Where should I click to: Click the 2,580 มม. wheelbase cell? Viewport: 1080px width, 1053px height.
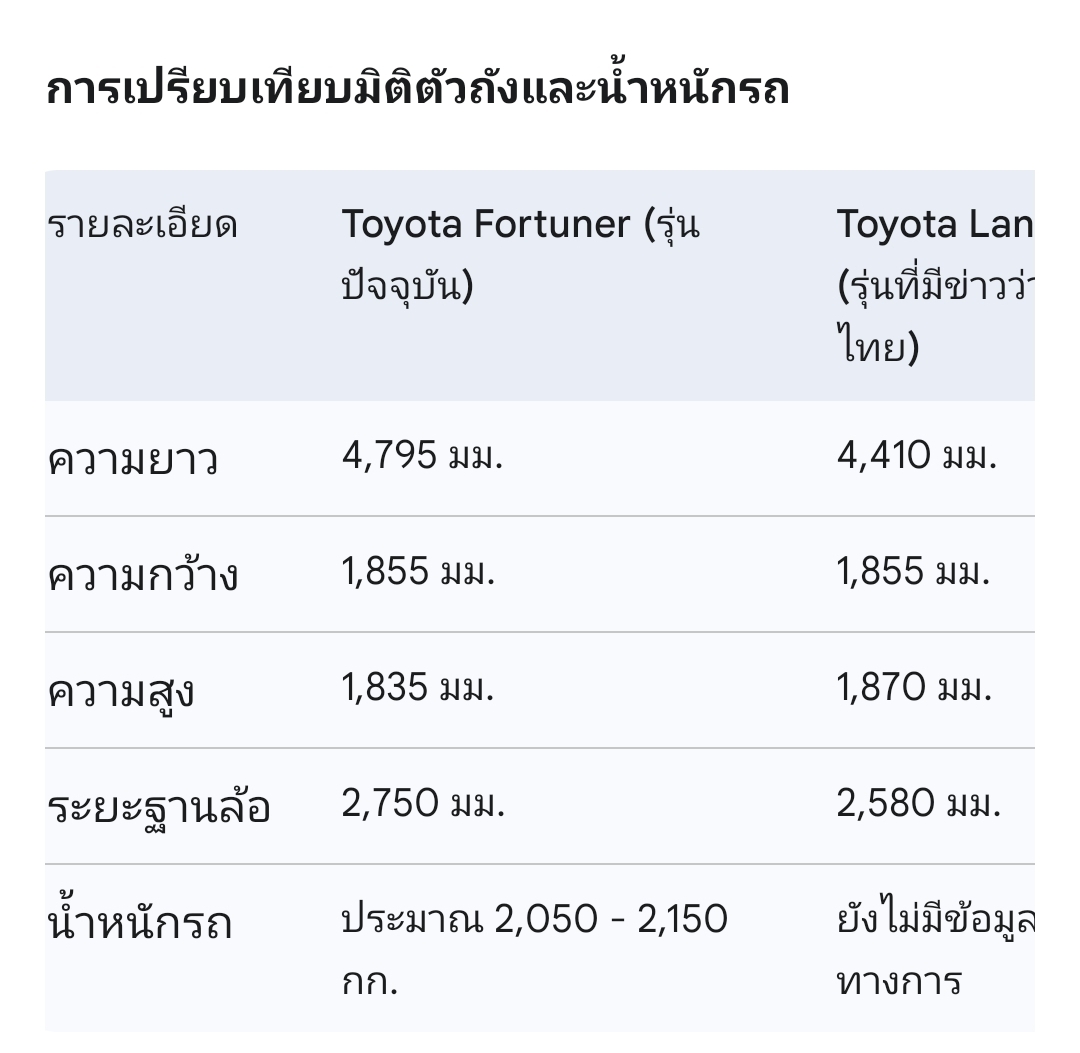(919, 802)
